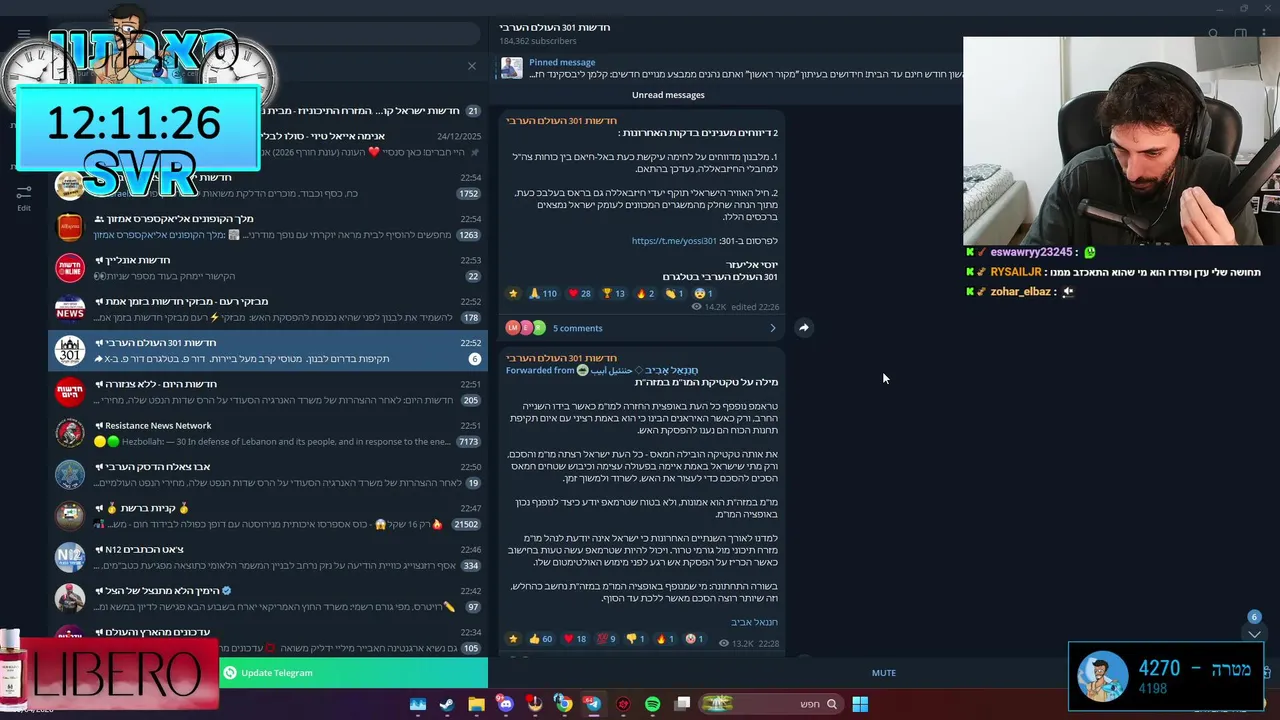Click the 21502 unread badge
The image size is (1280, 720).
click(x=466, y=524)
